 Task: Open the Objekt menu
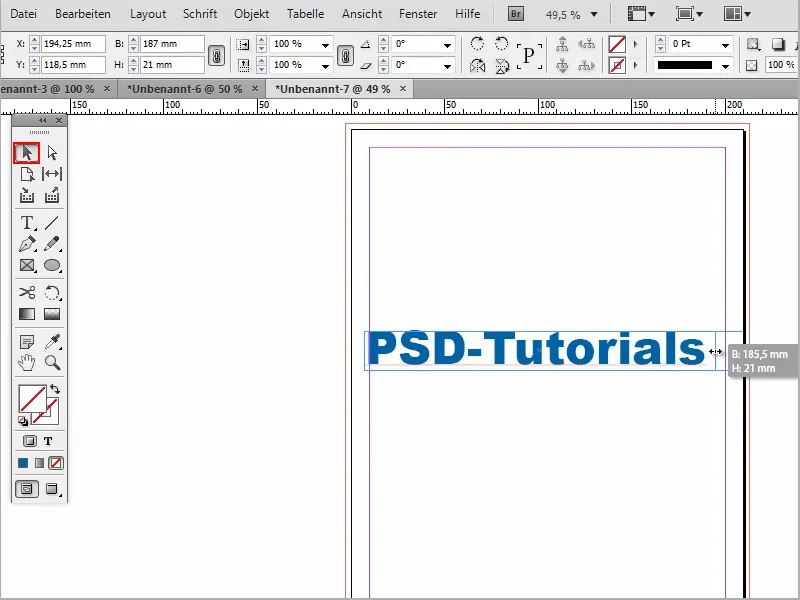(252, 14)
